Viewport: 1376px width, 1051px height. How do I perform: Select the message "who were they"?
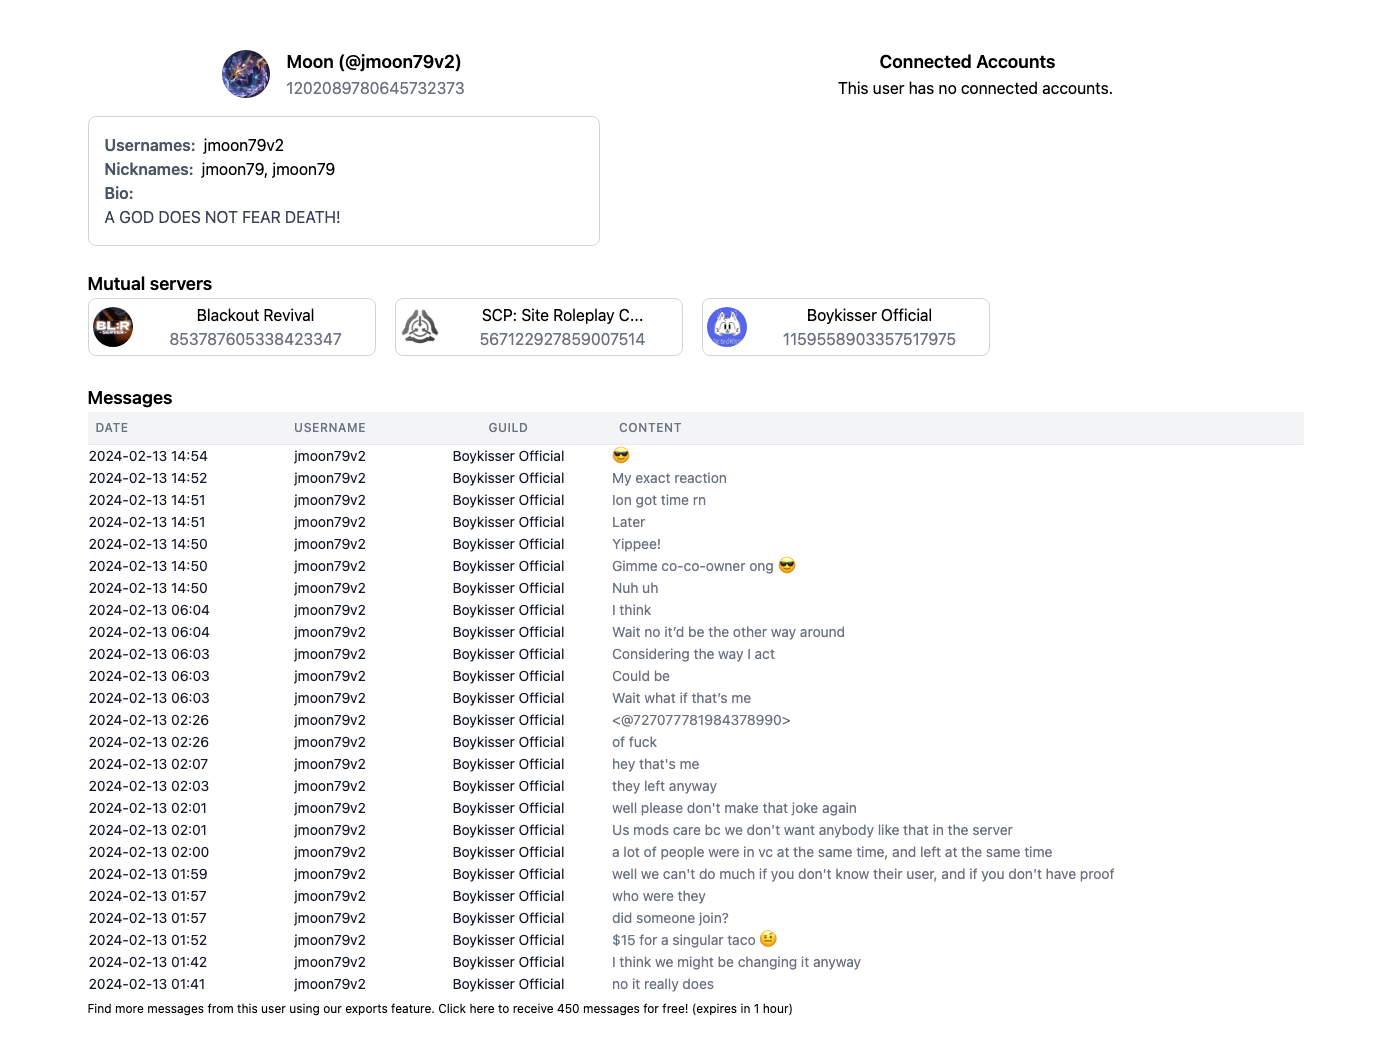[659, 896]
